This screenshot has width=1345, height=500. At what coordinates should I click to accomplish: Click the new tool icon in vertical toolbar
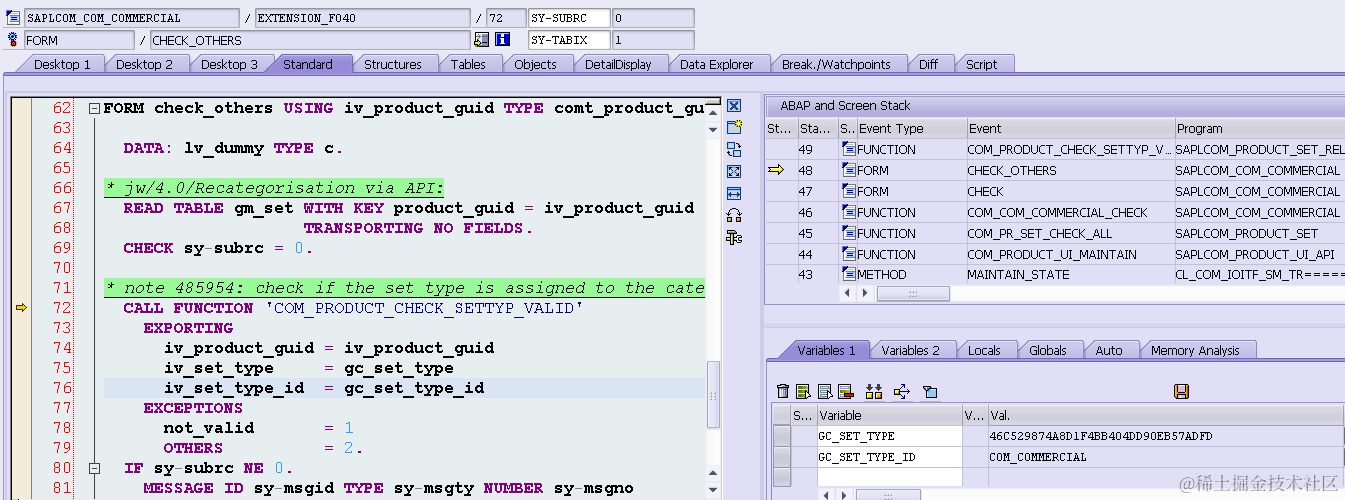pyautogui.click(x=734, y=128)
